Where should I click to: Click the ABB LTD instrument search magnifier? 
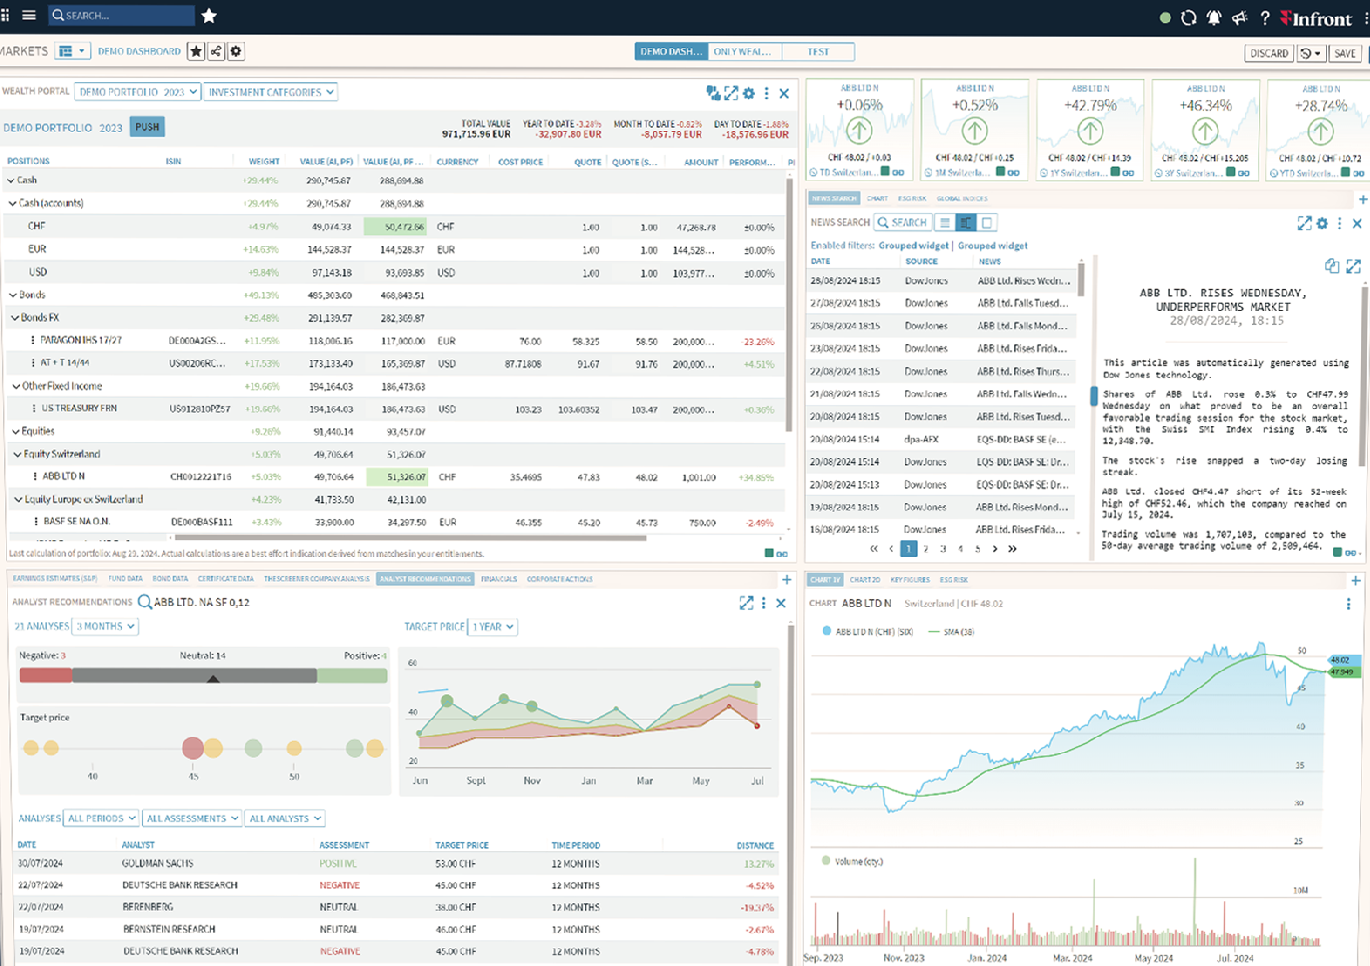145,602
